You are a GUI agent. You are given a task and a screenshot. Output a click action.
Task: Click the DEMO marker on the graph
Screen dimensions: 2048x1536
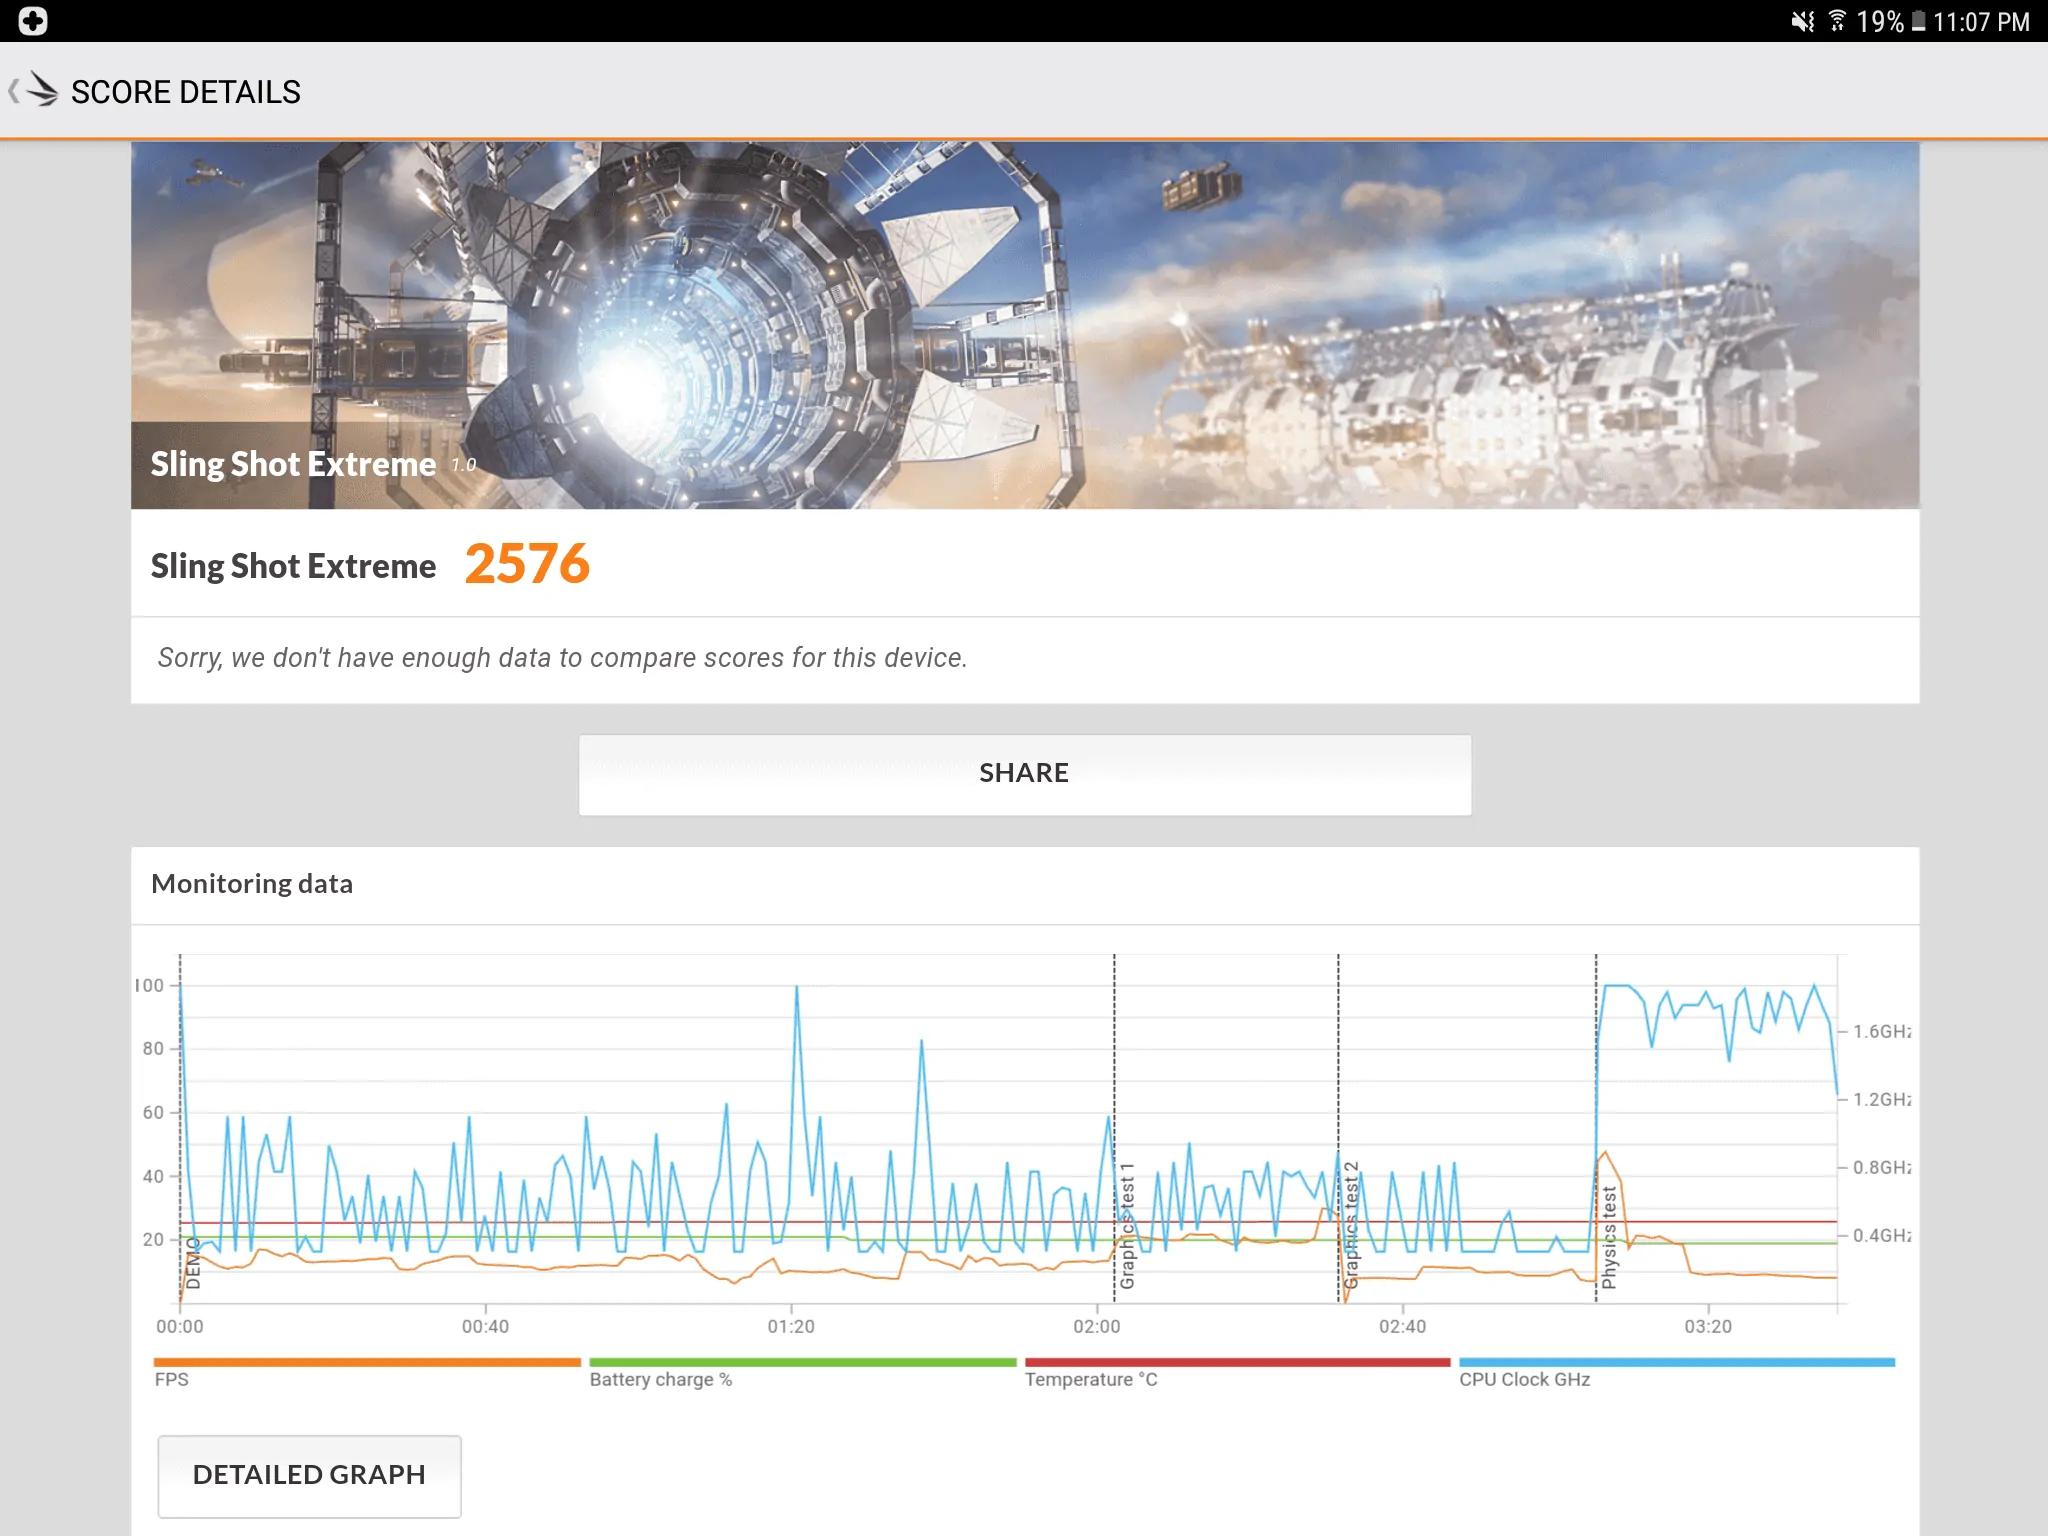click(193, 1264)
